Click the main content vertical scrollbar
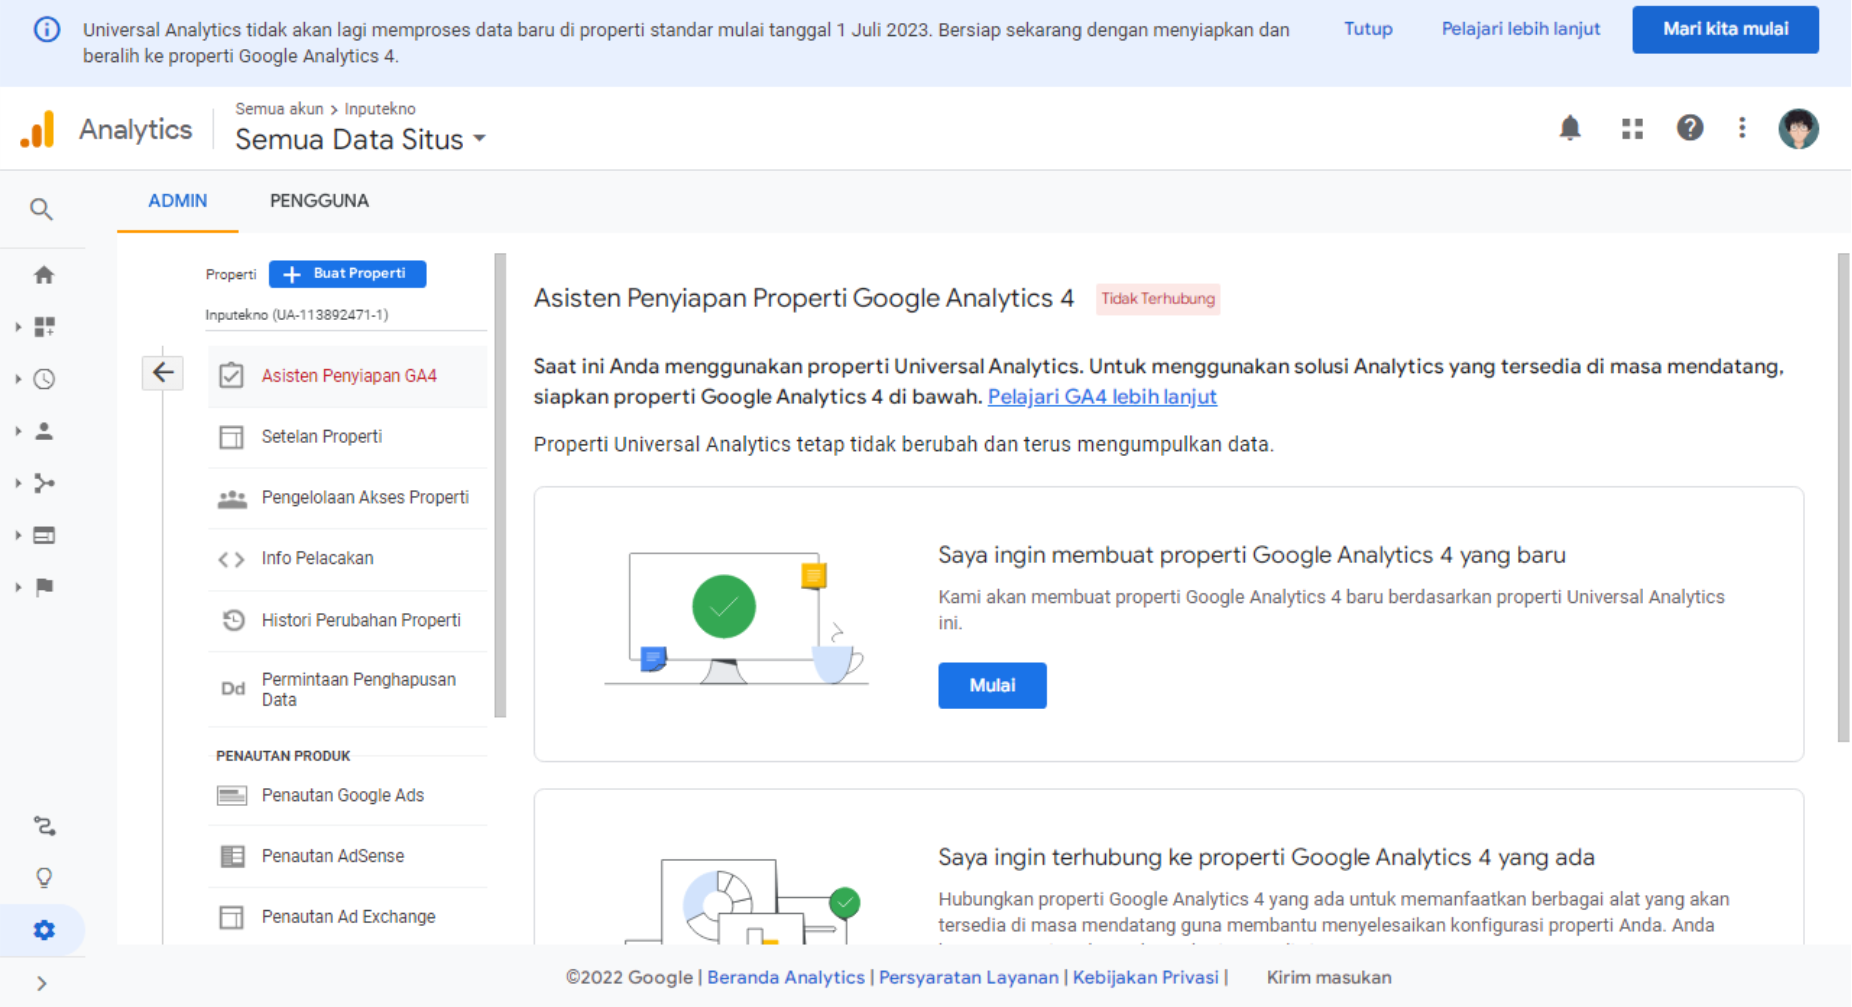Image resolution: width=1852 pixels, height=1007 pixels. [1843, 497]
